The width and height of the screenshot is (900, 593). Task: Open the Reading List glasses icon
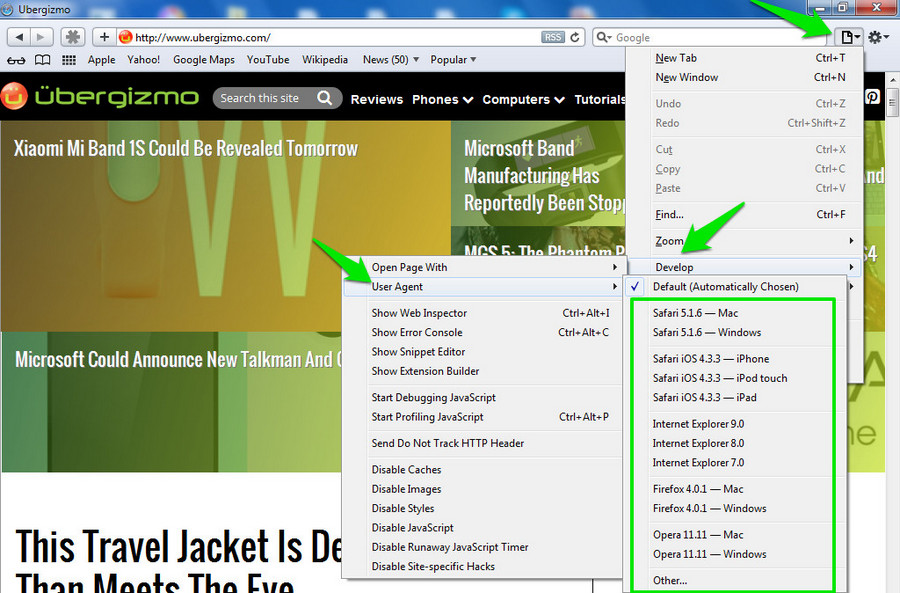click(16, 60)
